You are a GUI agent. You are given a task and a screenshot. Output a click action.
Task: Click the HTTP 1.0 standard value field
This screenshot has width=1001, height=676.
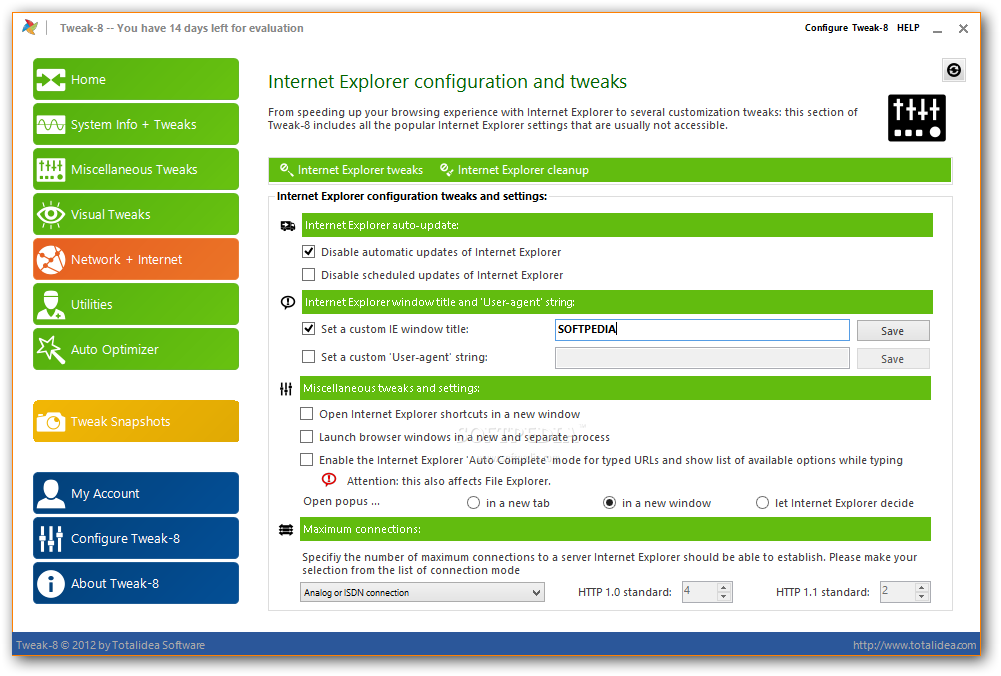(699, 592)
